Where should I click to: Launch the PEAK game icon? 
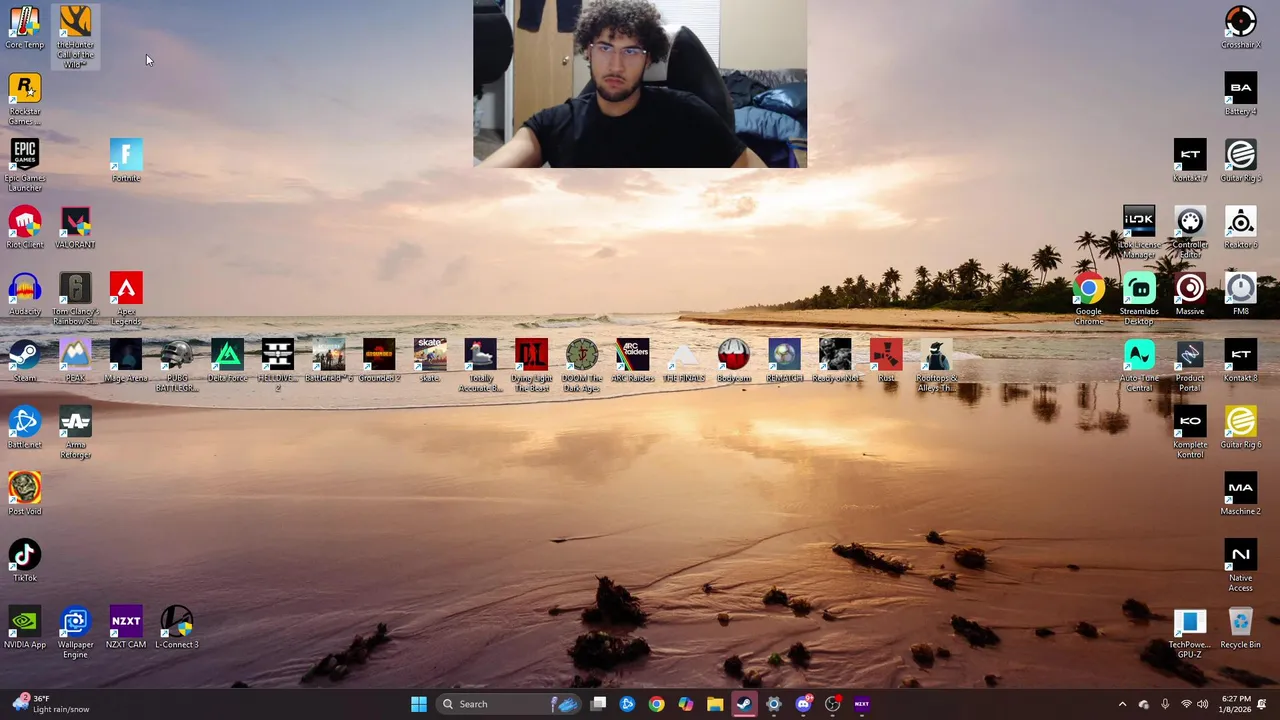(75, 361)
